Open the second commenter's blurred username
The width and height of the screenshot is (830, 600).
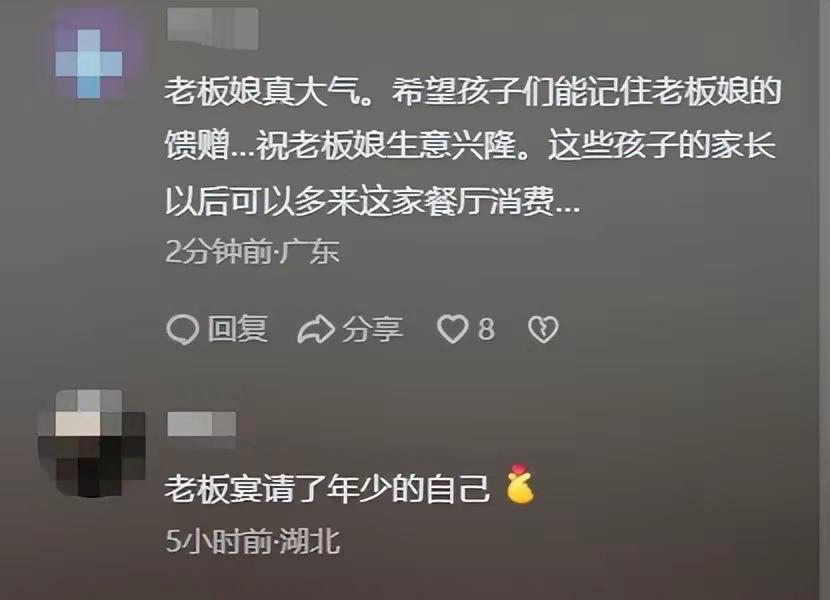[x=202, y=424]
